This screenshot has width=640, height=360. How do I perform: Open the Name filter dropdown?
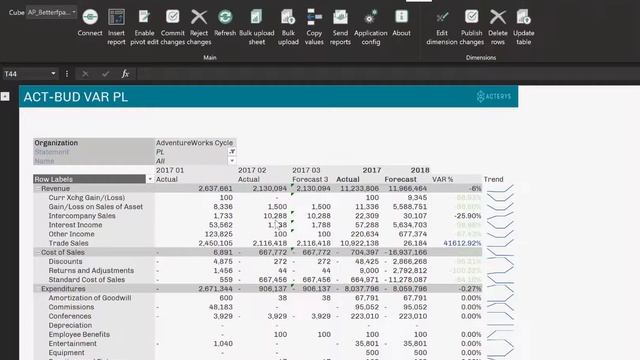(x=232, y=161)
